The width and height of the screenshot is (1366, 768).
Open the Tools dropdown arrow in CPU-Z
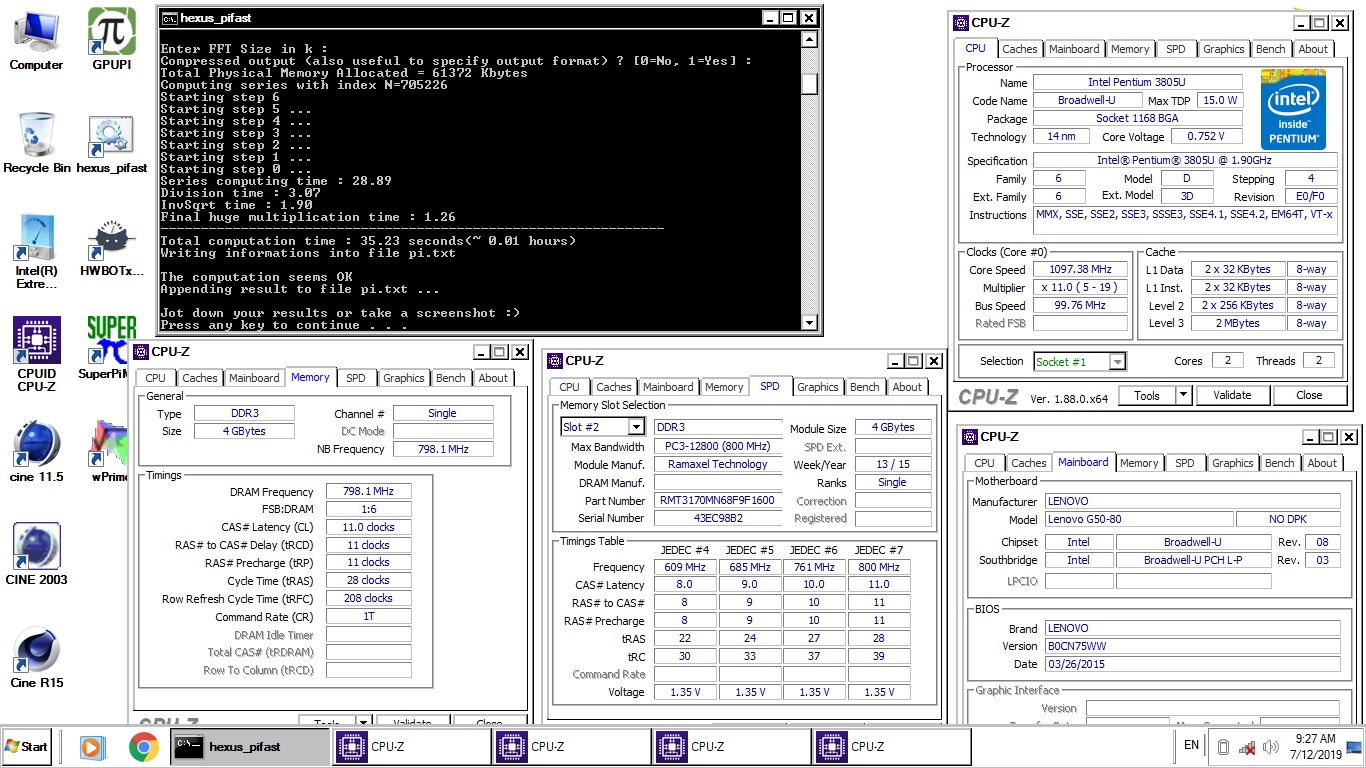[x=1183, y=395]
